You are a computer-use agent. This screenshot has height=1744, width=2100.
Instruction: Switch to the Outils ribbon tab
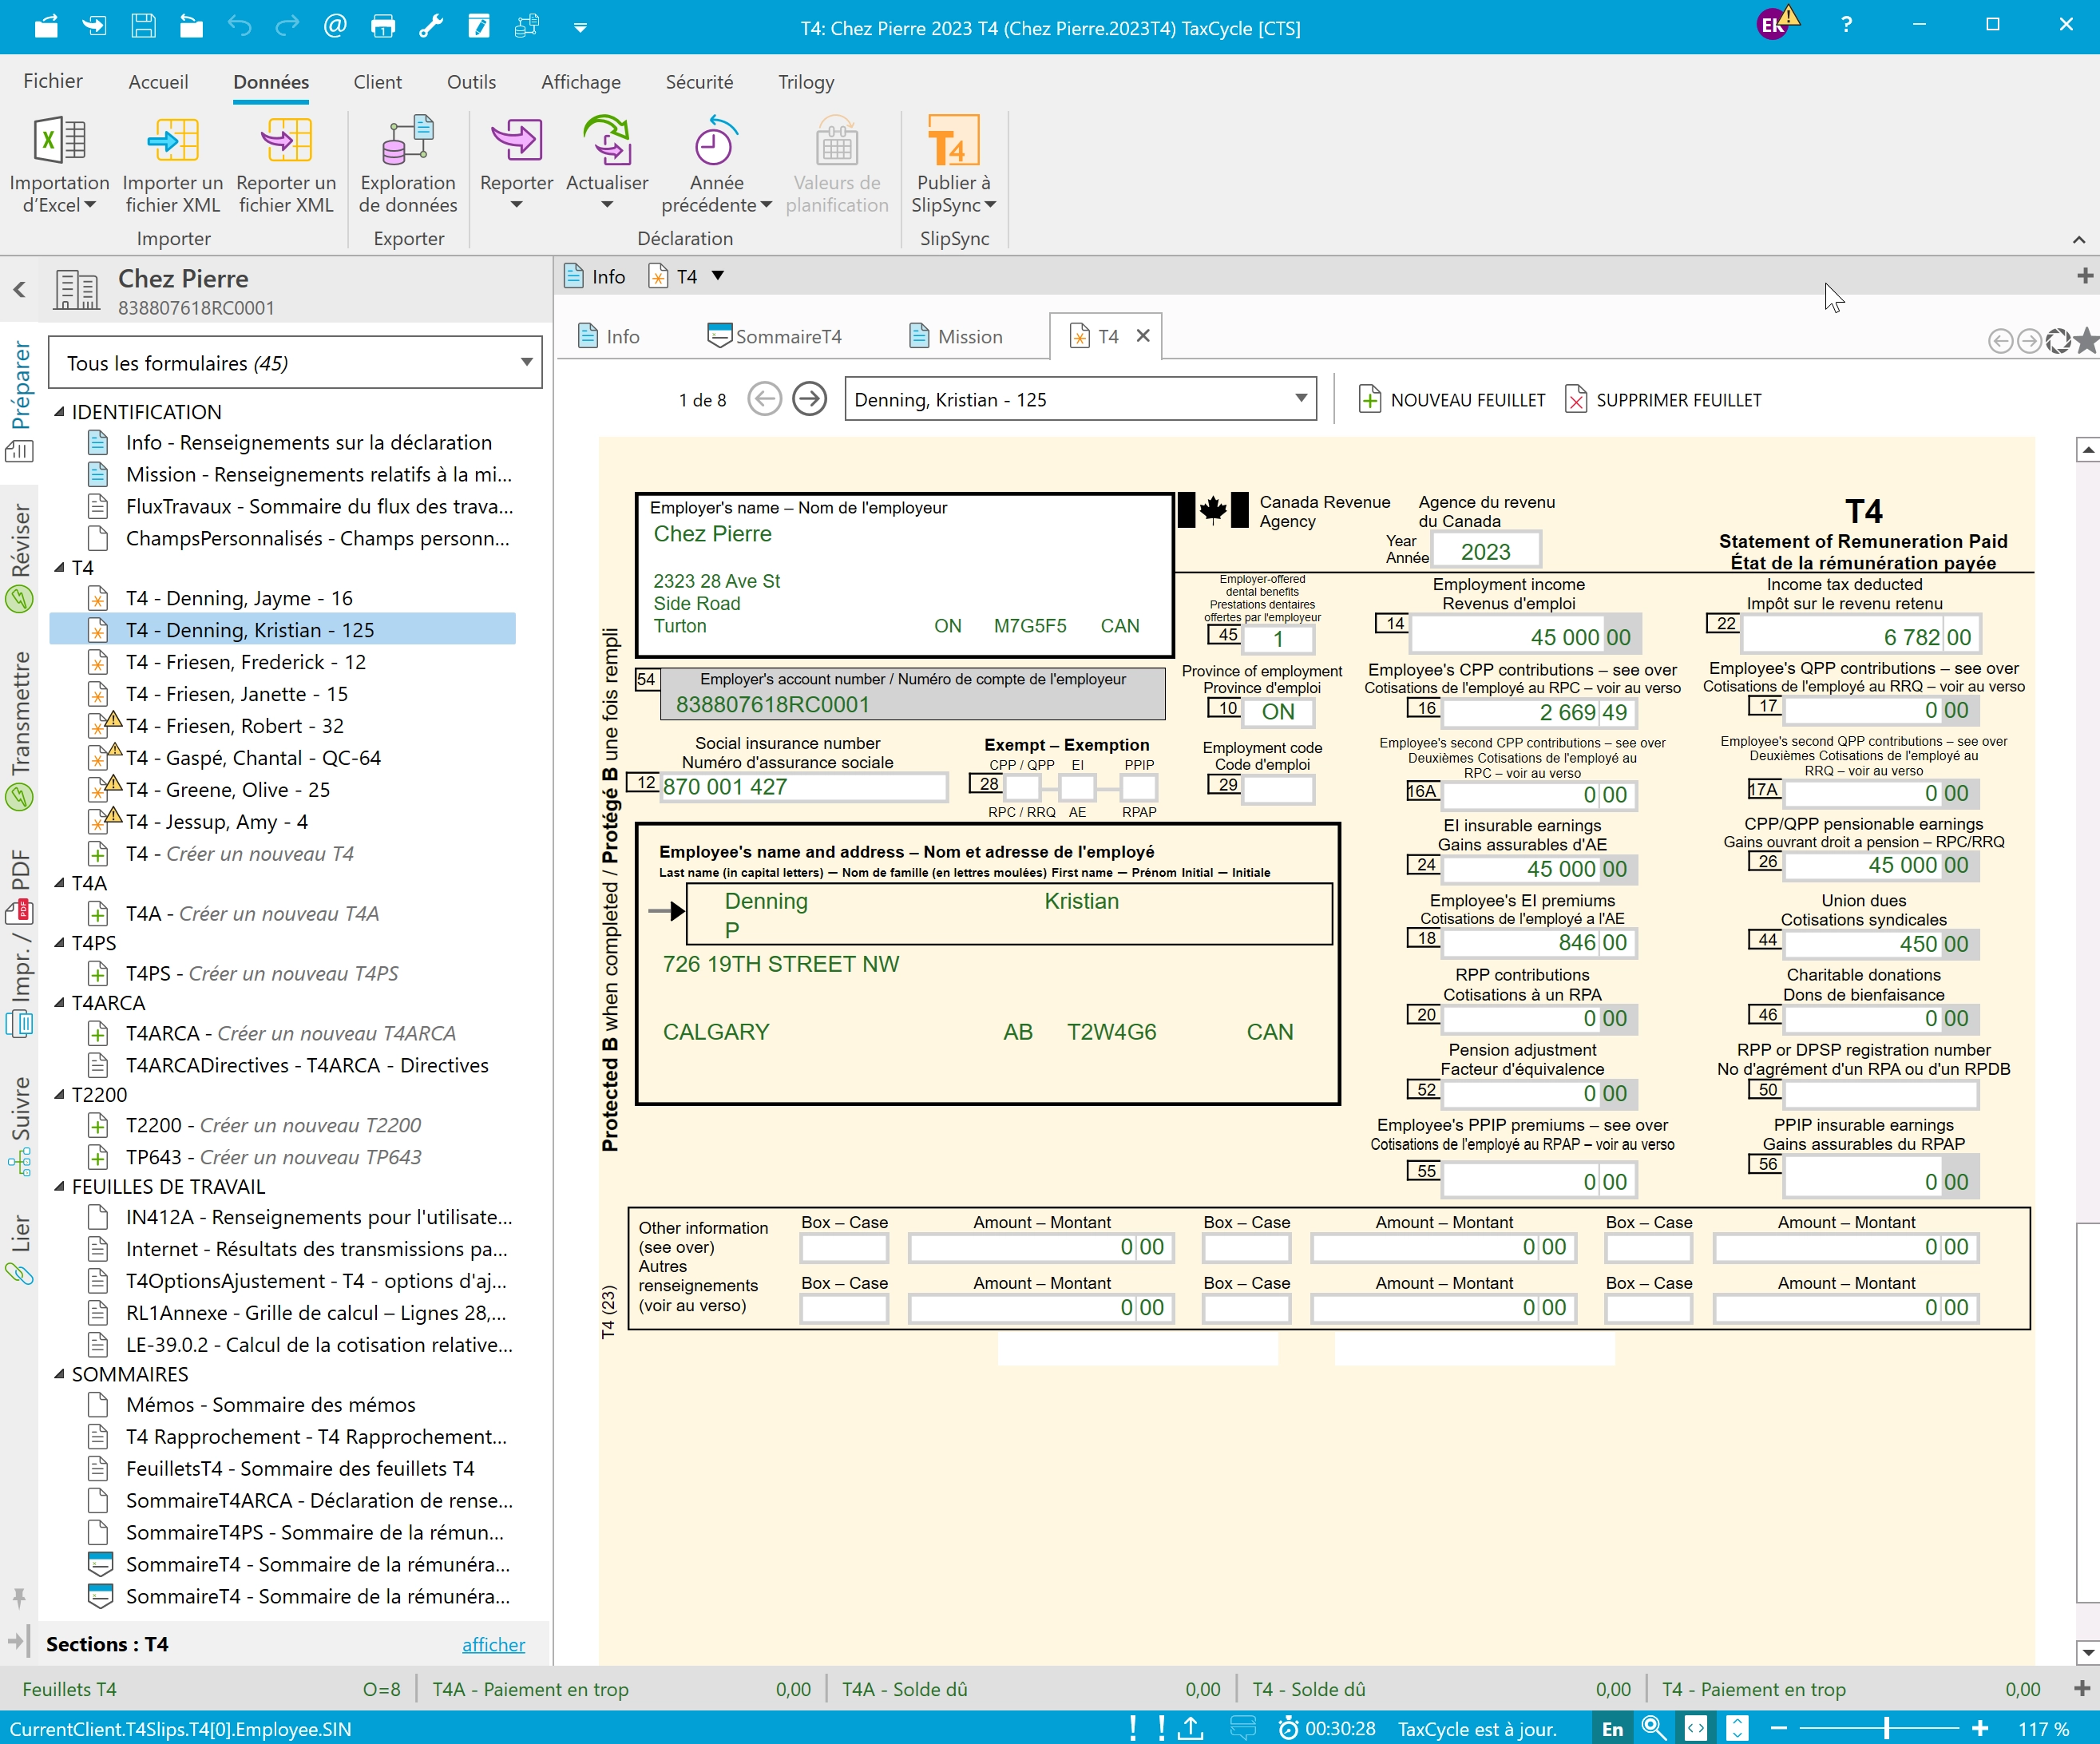(471, 82)
